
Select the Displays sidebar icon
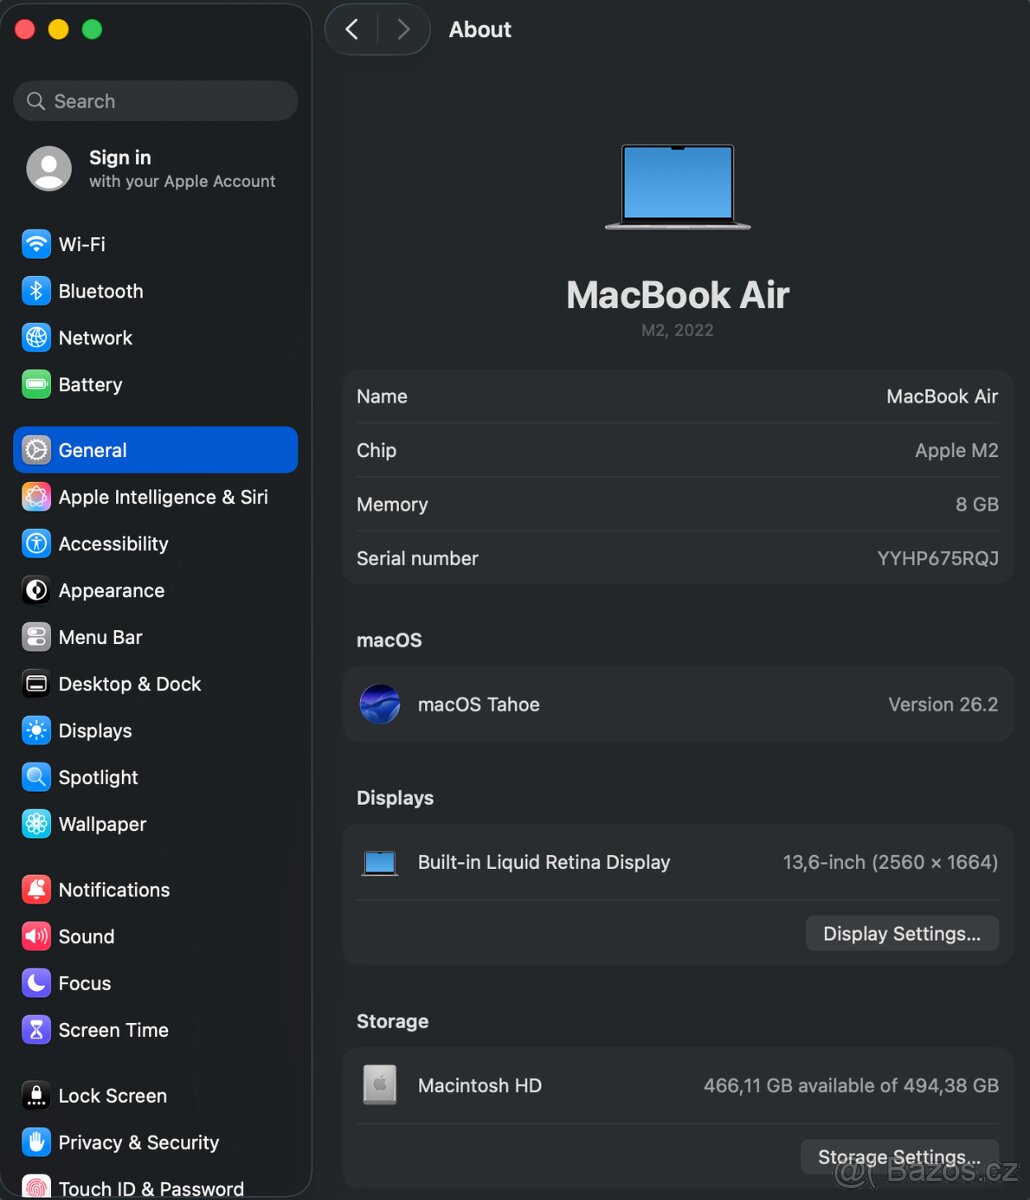coord(96,731)
